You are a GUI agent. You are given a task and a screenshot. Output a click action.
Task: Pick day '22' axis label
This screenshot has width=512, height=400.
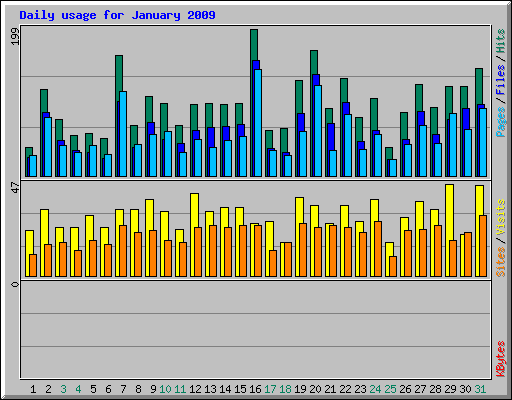click(345, 389)
